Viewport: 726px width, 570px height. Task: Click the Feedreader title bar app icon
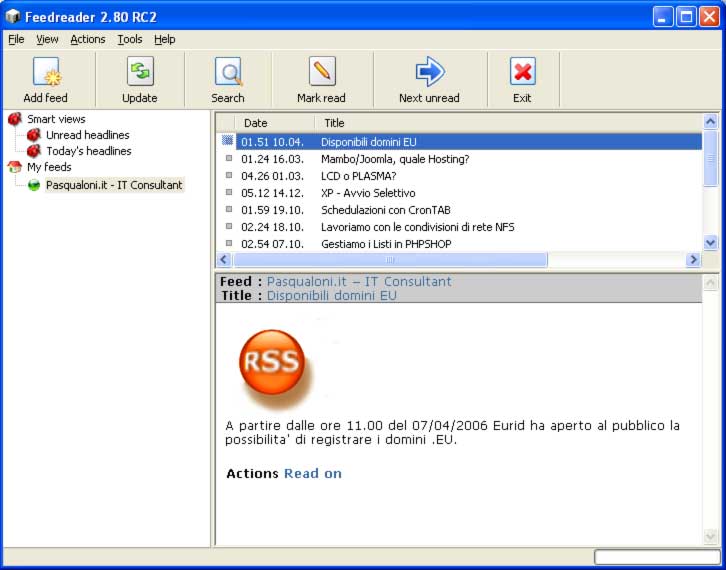13,17
